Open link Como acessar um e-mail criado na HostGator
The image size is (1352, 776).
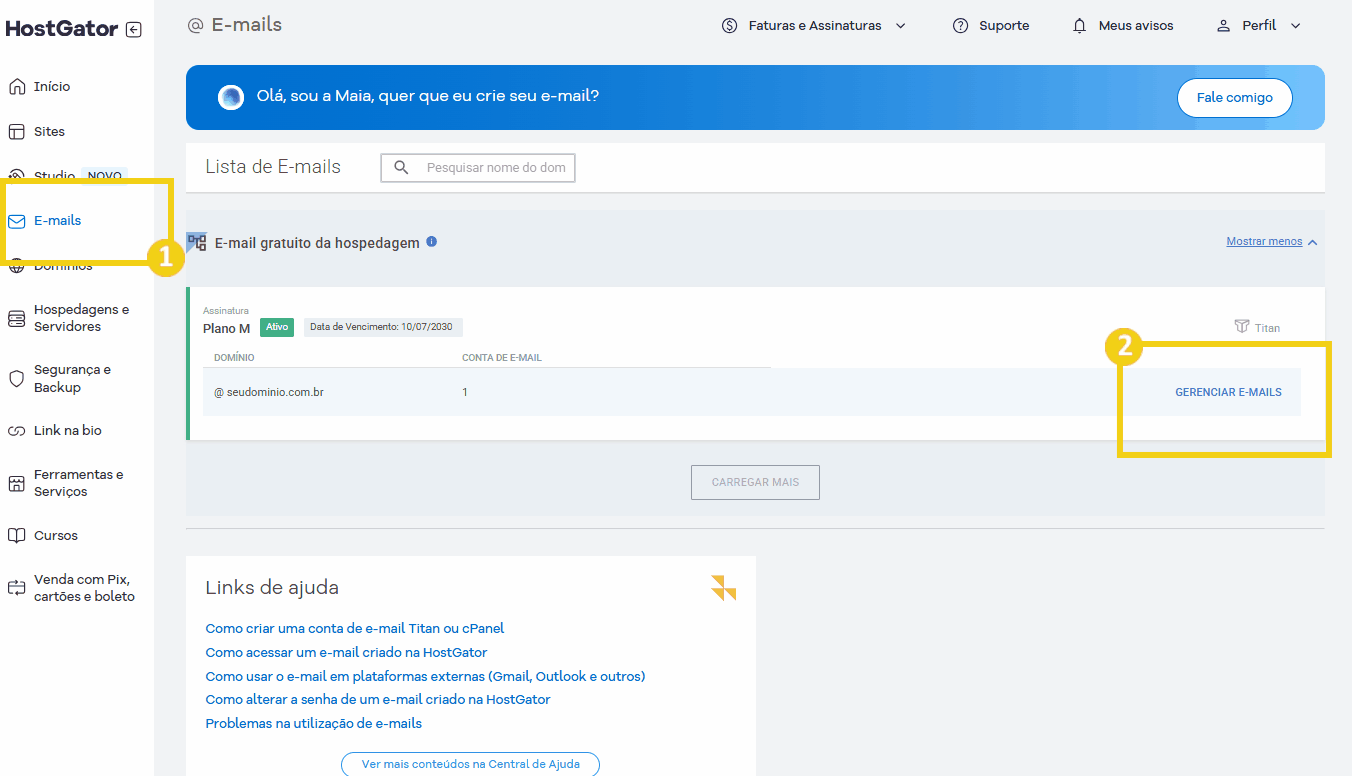point(346,652)
